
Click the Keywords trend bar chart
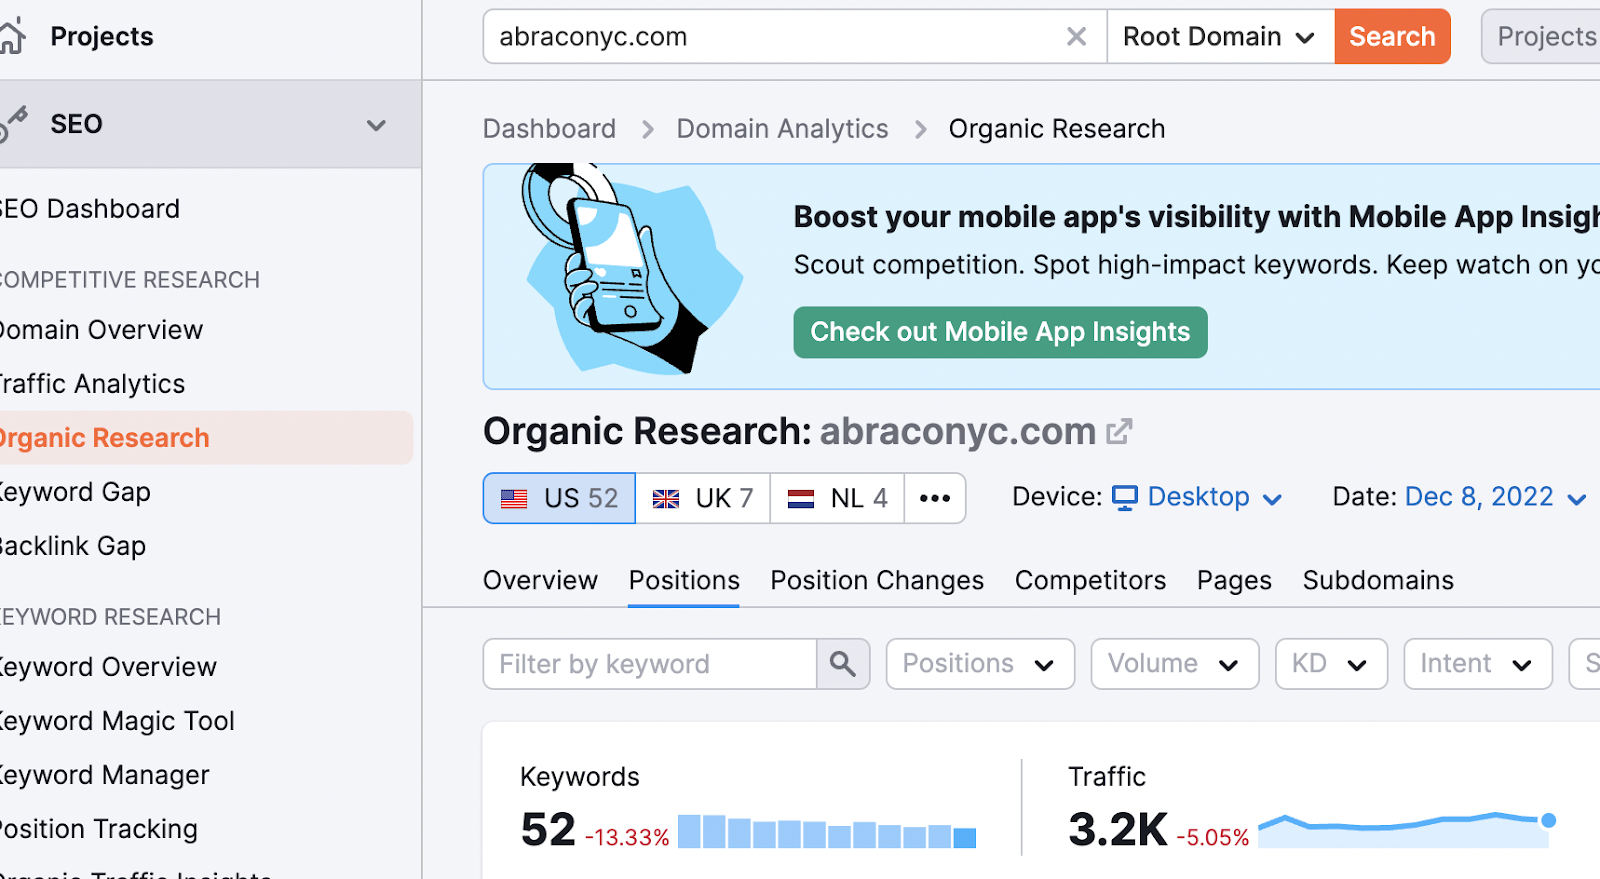(827, 832)
